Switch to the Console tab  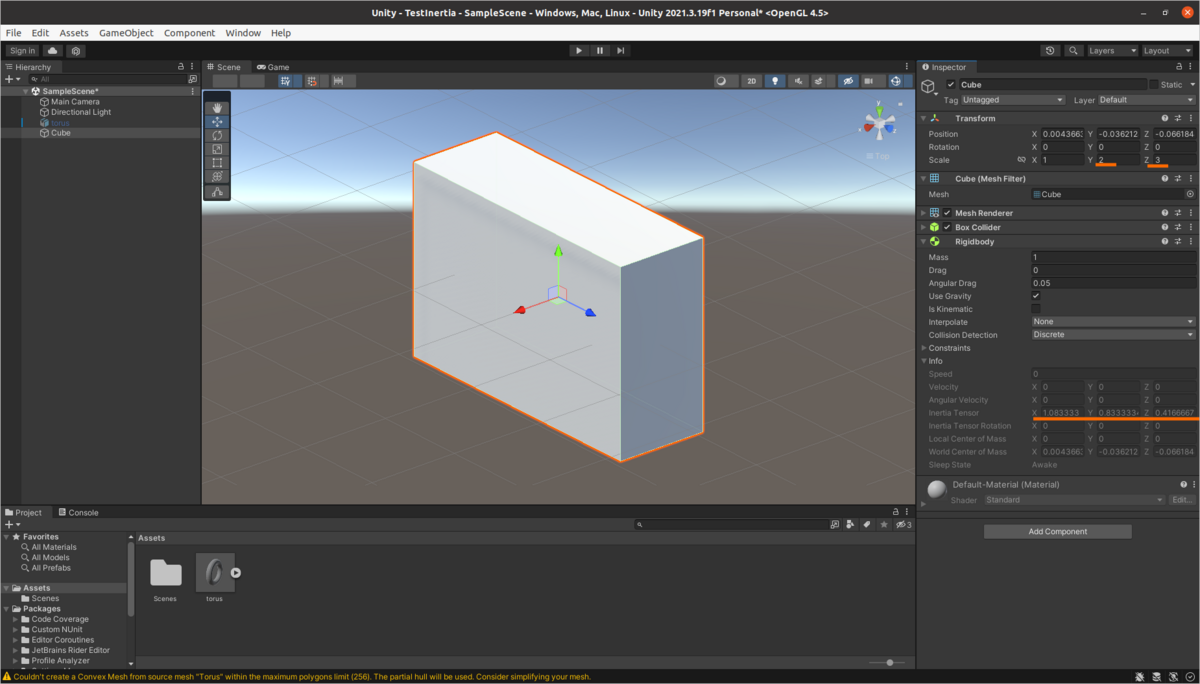pos(77,512)
